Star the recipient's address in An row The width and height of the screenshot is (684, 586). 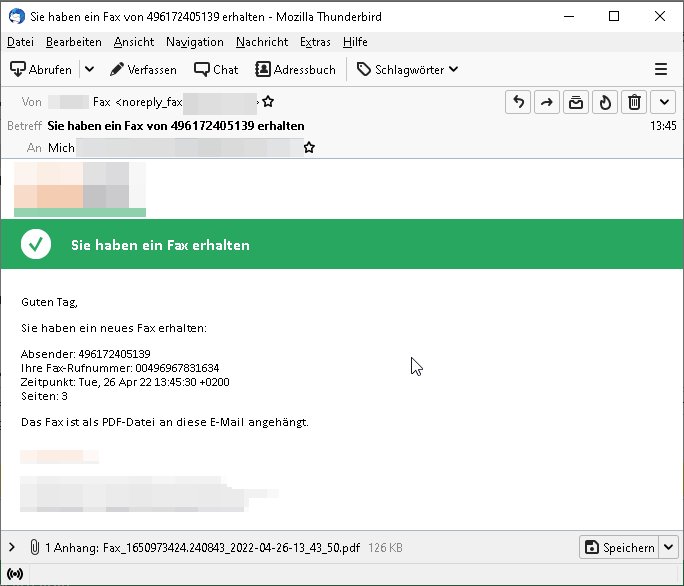coord(309,148)
